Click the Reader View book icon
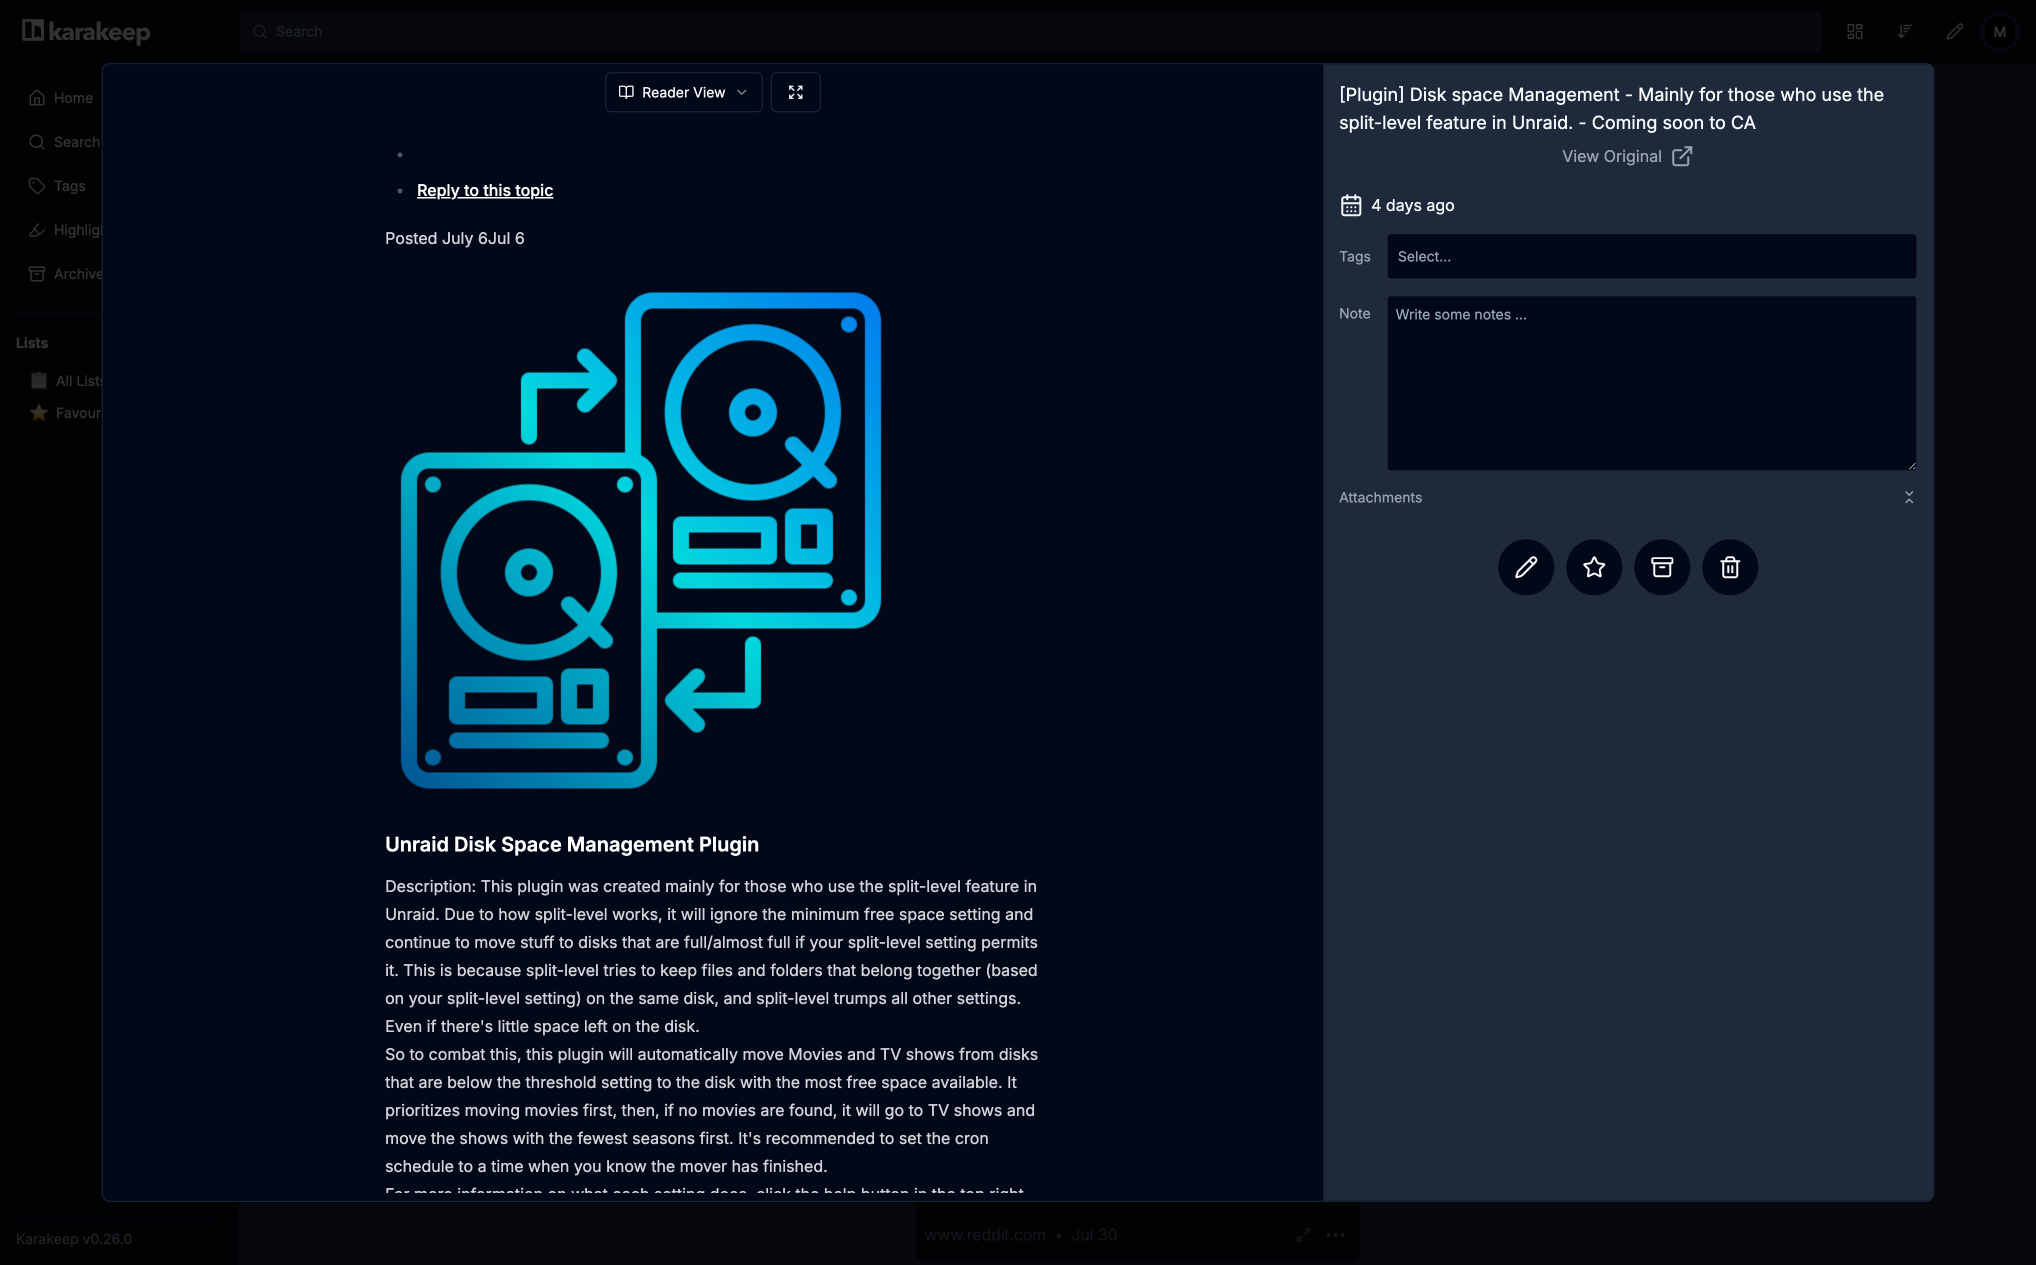Viewport: 2036px width, 1265px height. point(626,92)
